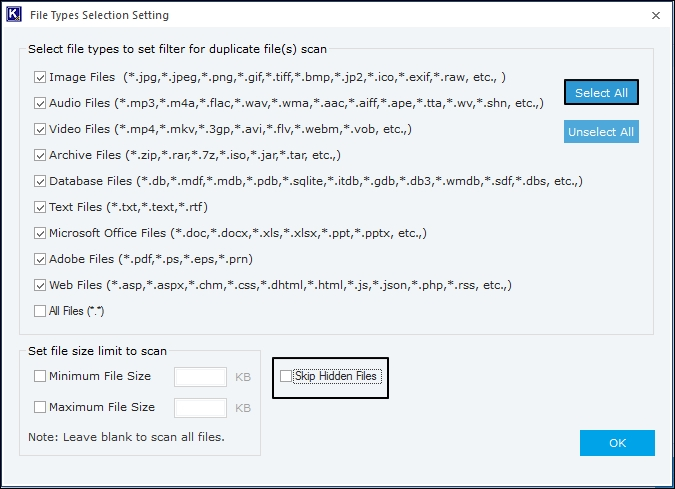Enable the All Files (*.*) checkbox

point(40,311)
